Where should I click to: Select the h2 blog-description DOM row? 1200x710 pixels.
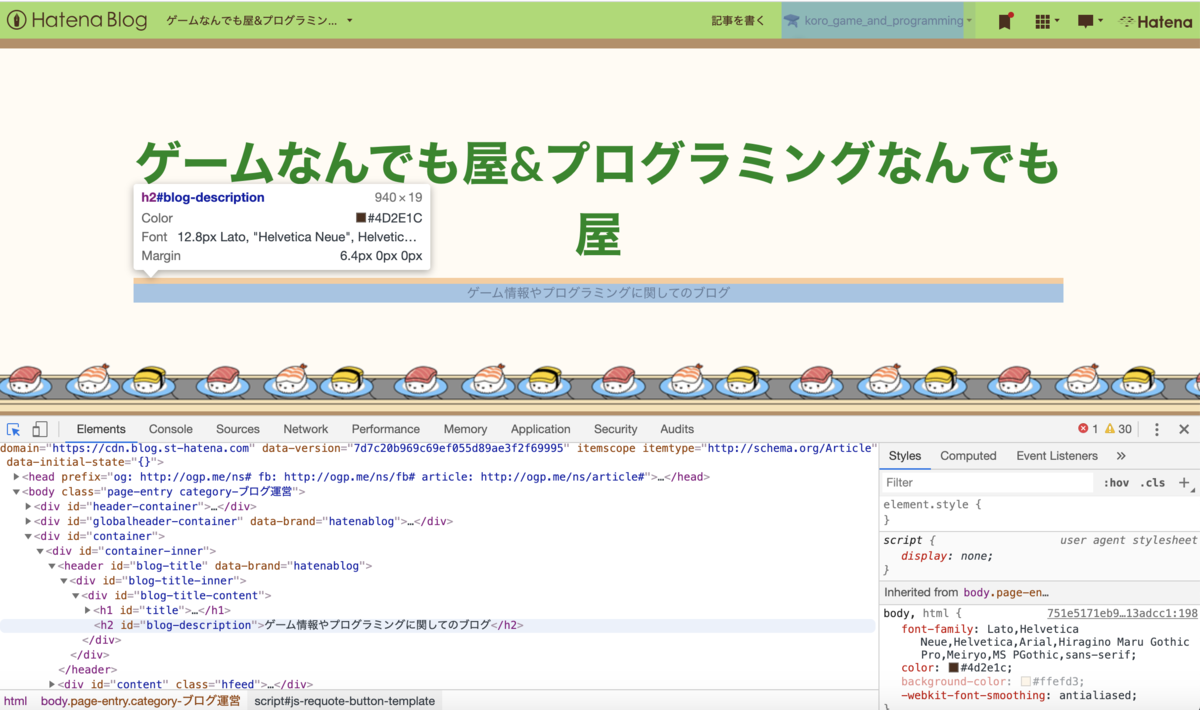point(438,625)
